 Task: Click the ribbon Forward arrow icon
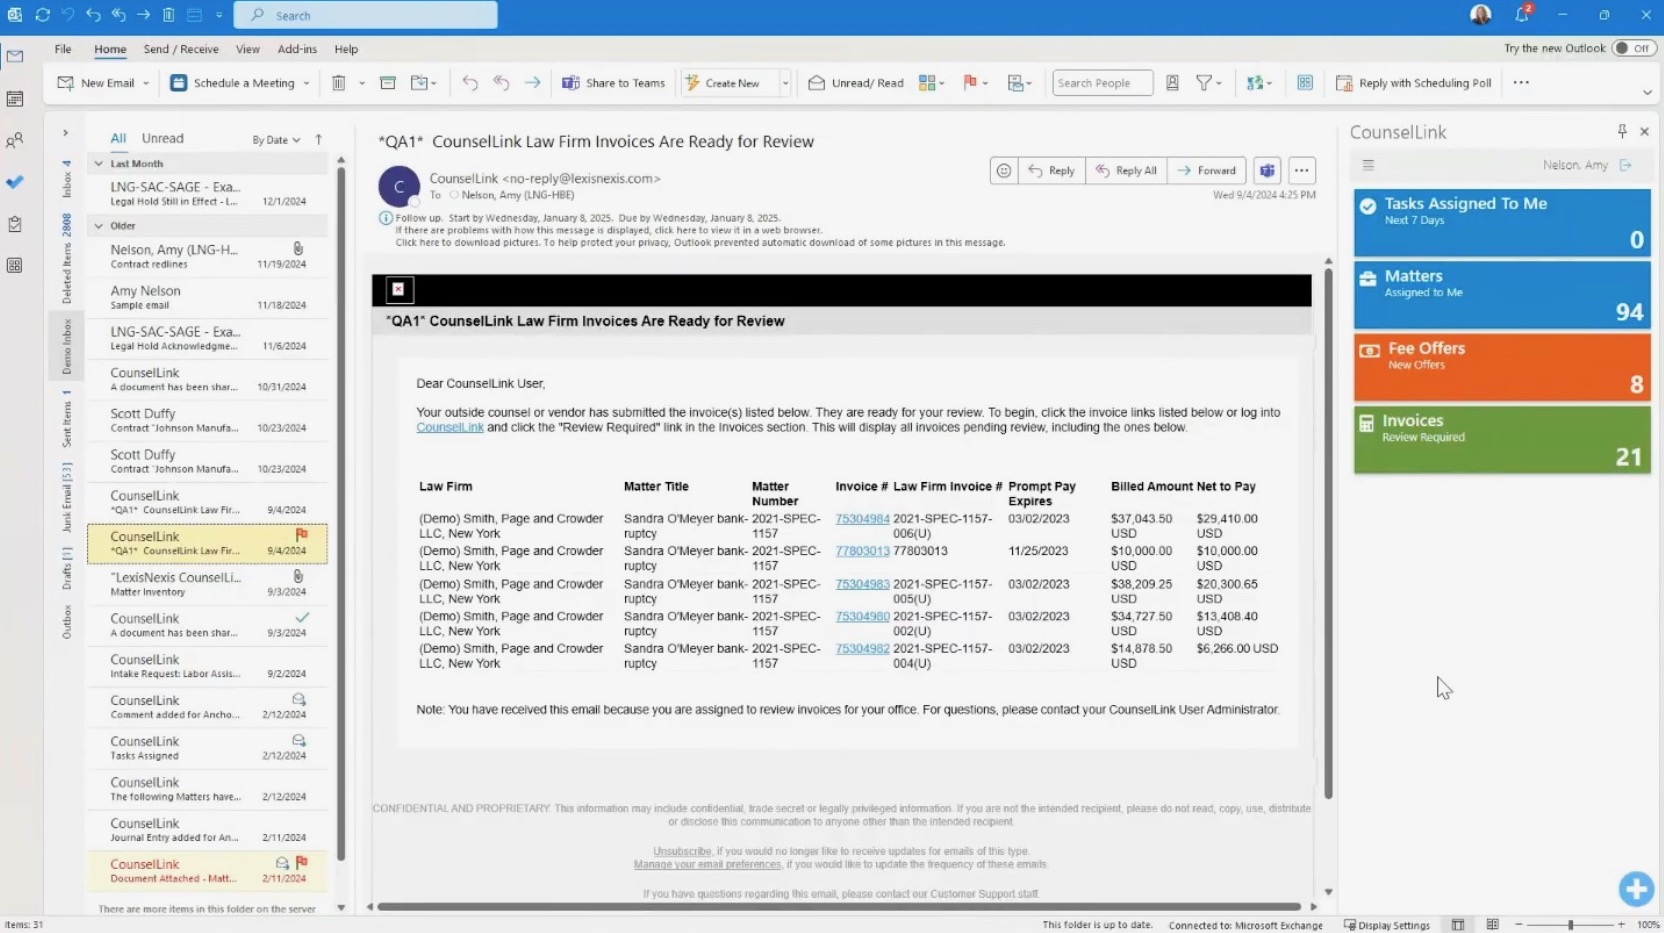pyautogui.click(x=532, y=83)
